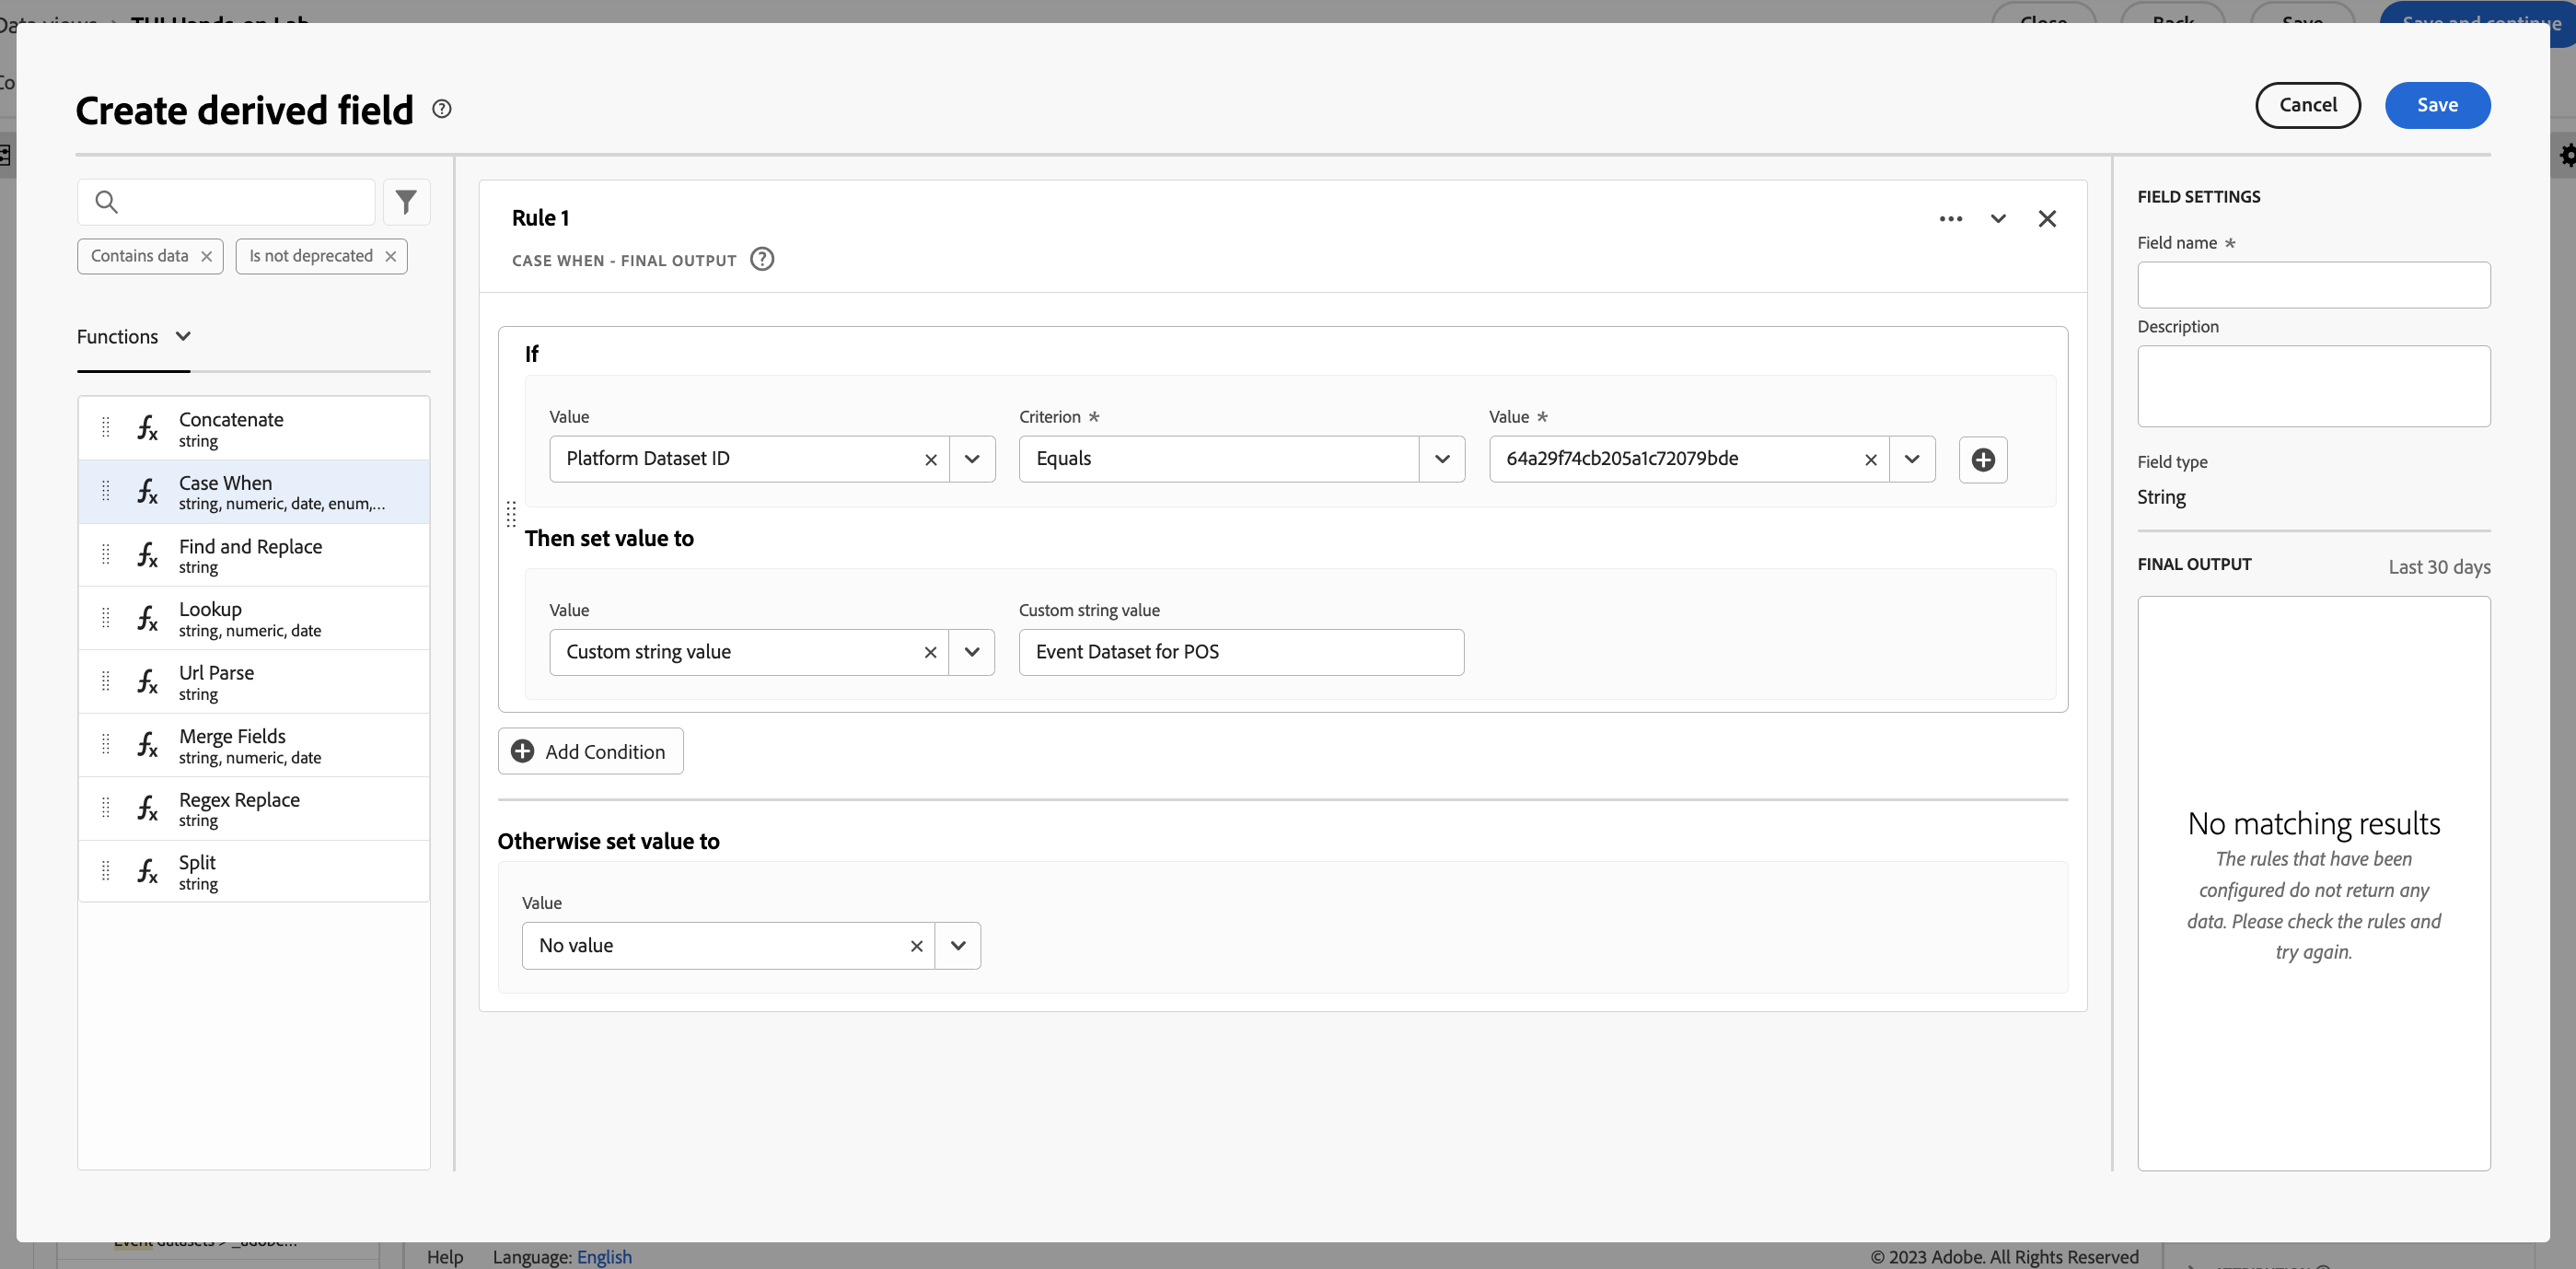Image resolution: width=2576 pixels, height=1269 pixels.
Task: Delete Rule 1 with the X icon
Action: tap(2047, 219)
